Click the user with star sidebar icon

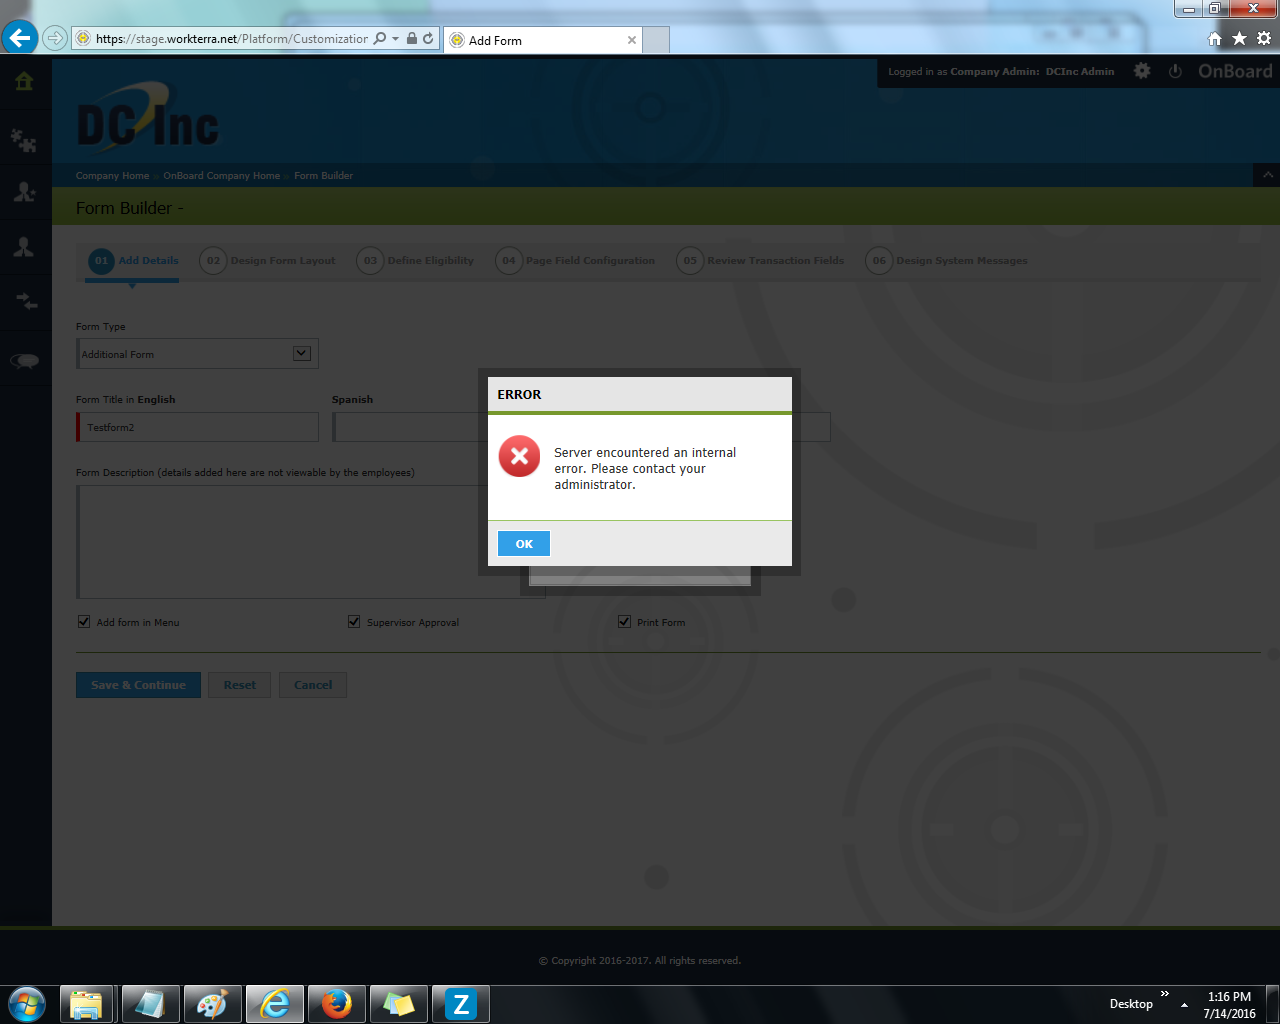pyautogui.click(x=24, y=192)
